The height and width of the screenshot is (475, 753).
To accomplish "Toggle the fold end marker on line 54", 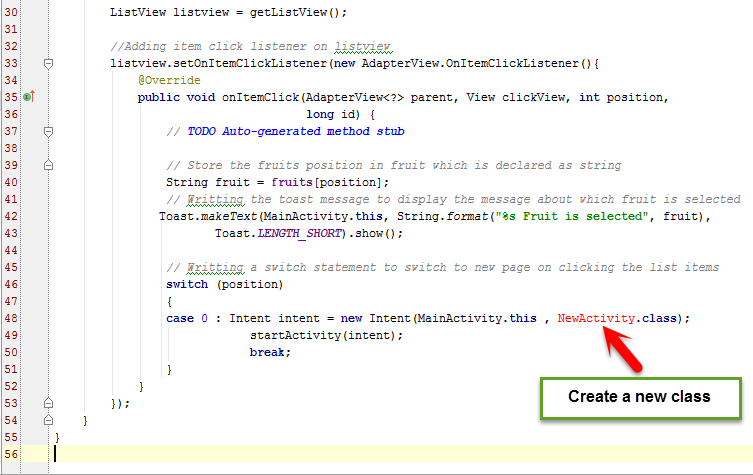I will point(49,420).
